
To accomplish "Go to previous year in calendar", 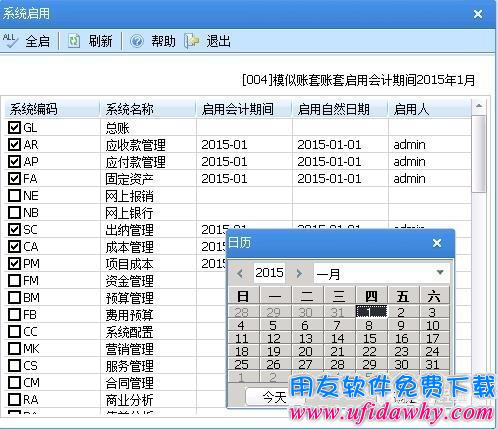I will [239, 274].
